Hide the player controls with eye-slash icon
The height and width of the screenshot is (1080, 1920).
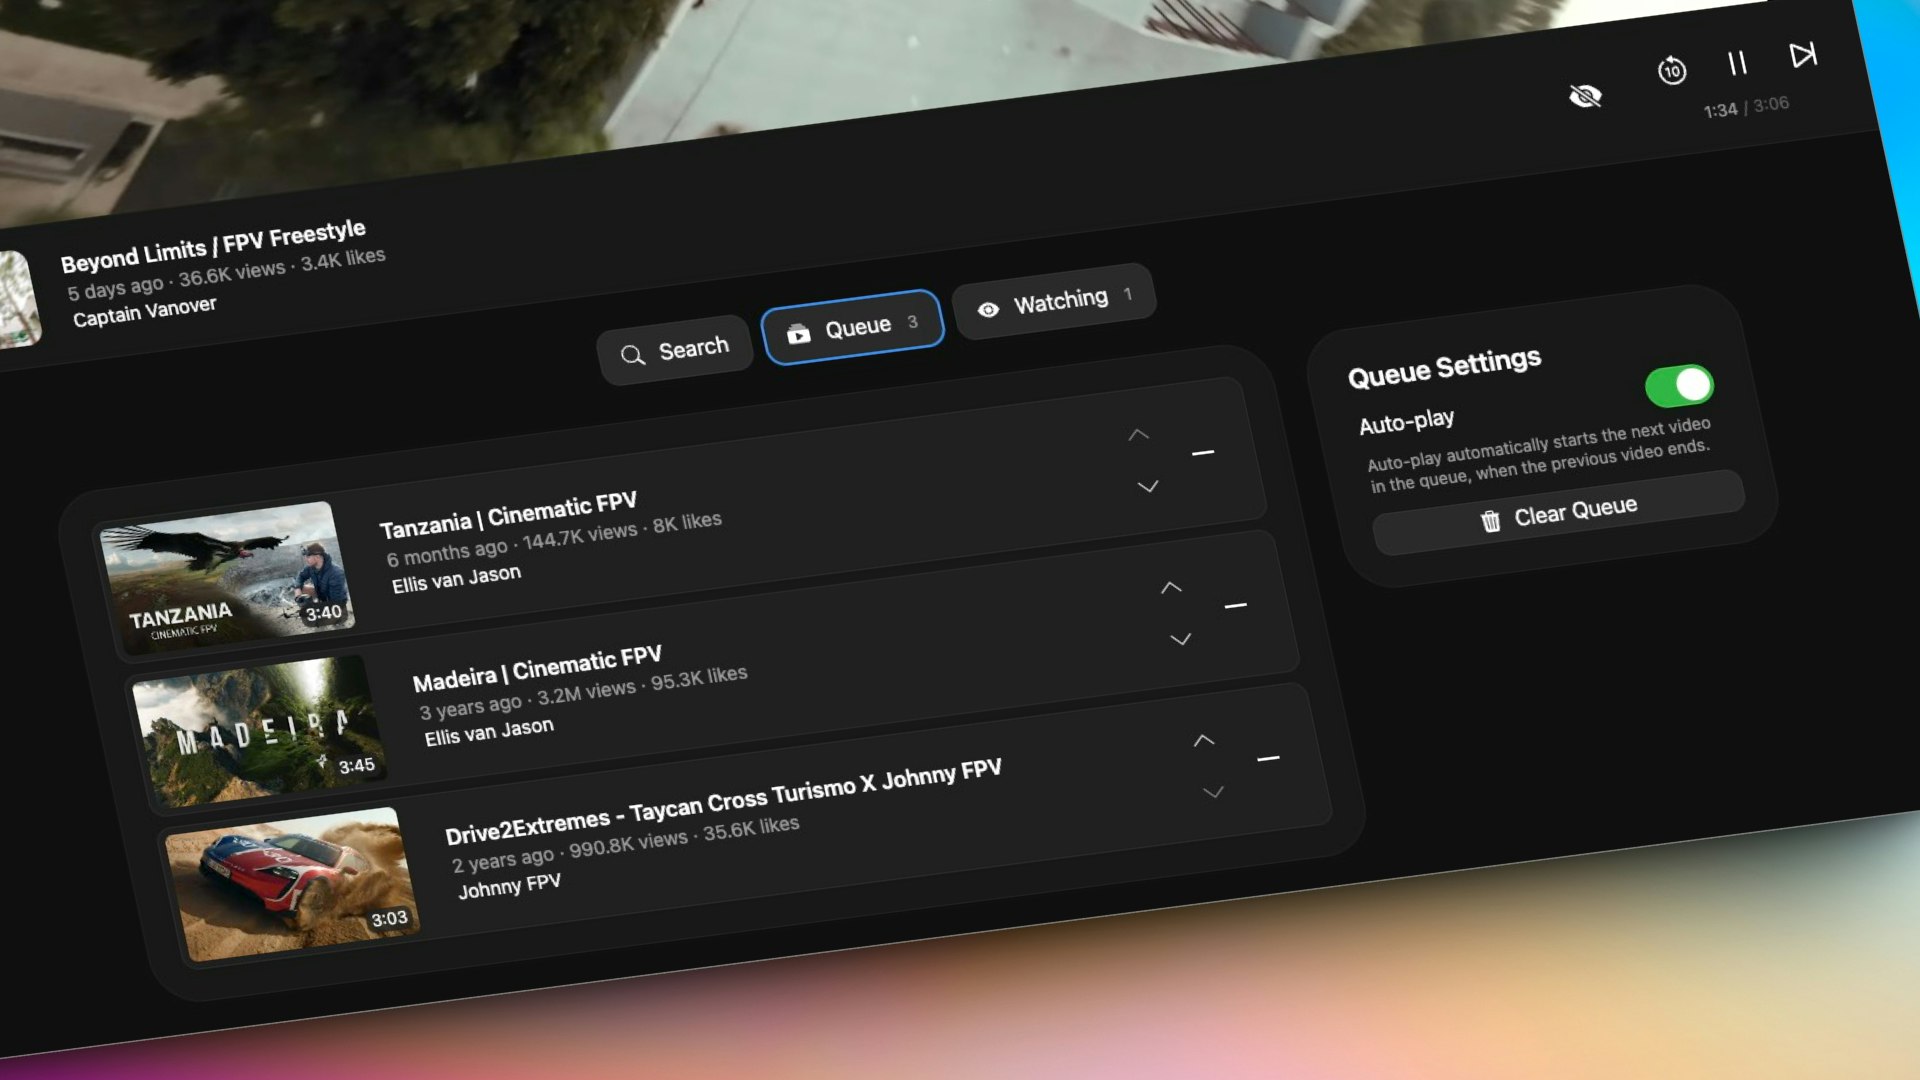coord(1586,96)
